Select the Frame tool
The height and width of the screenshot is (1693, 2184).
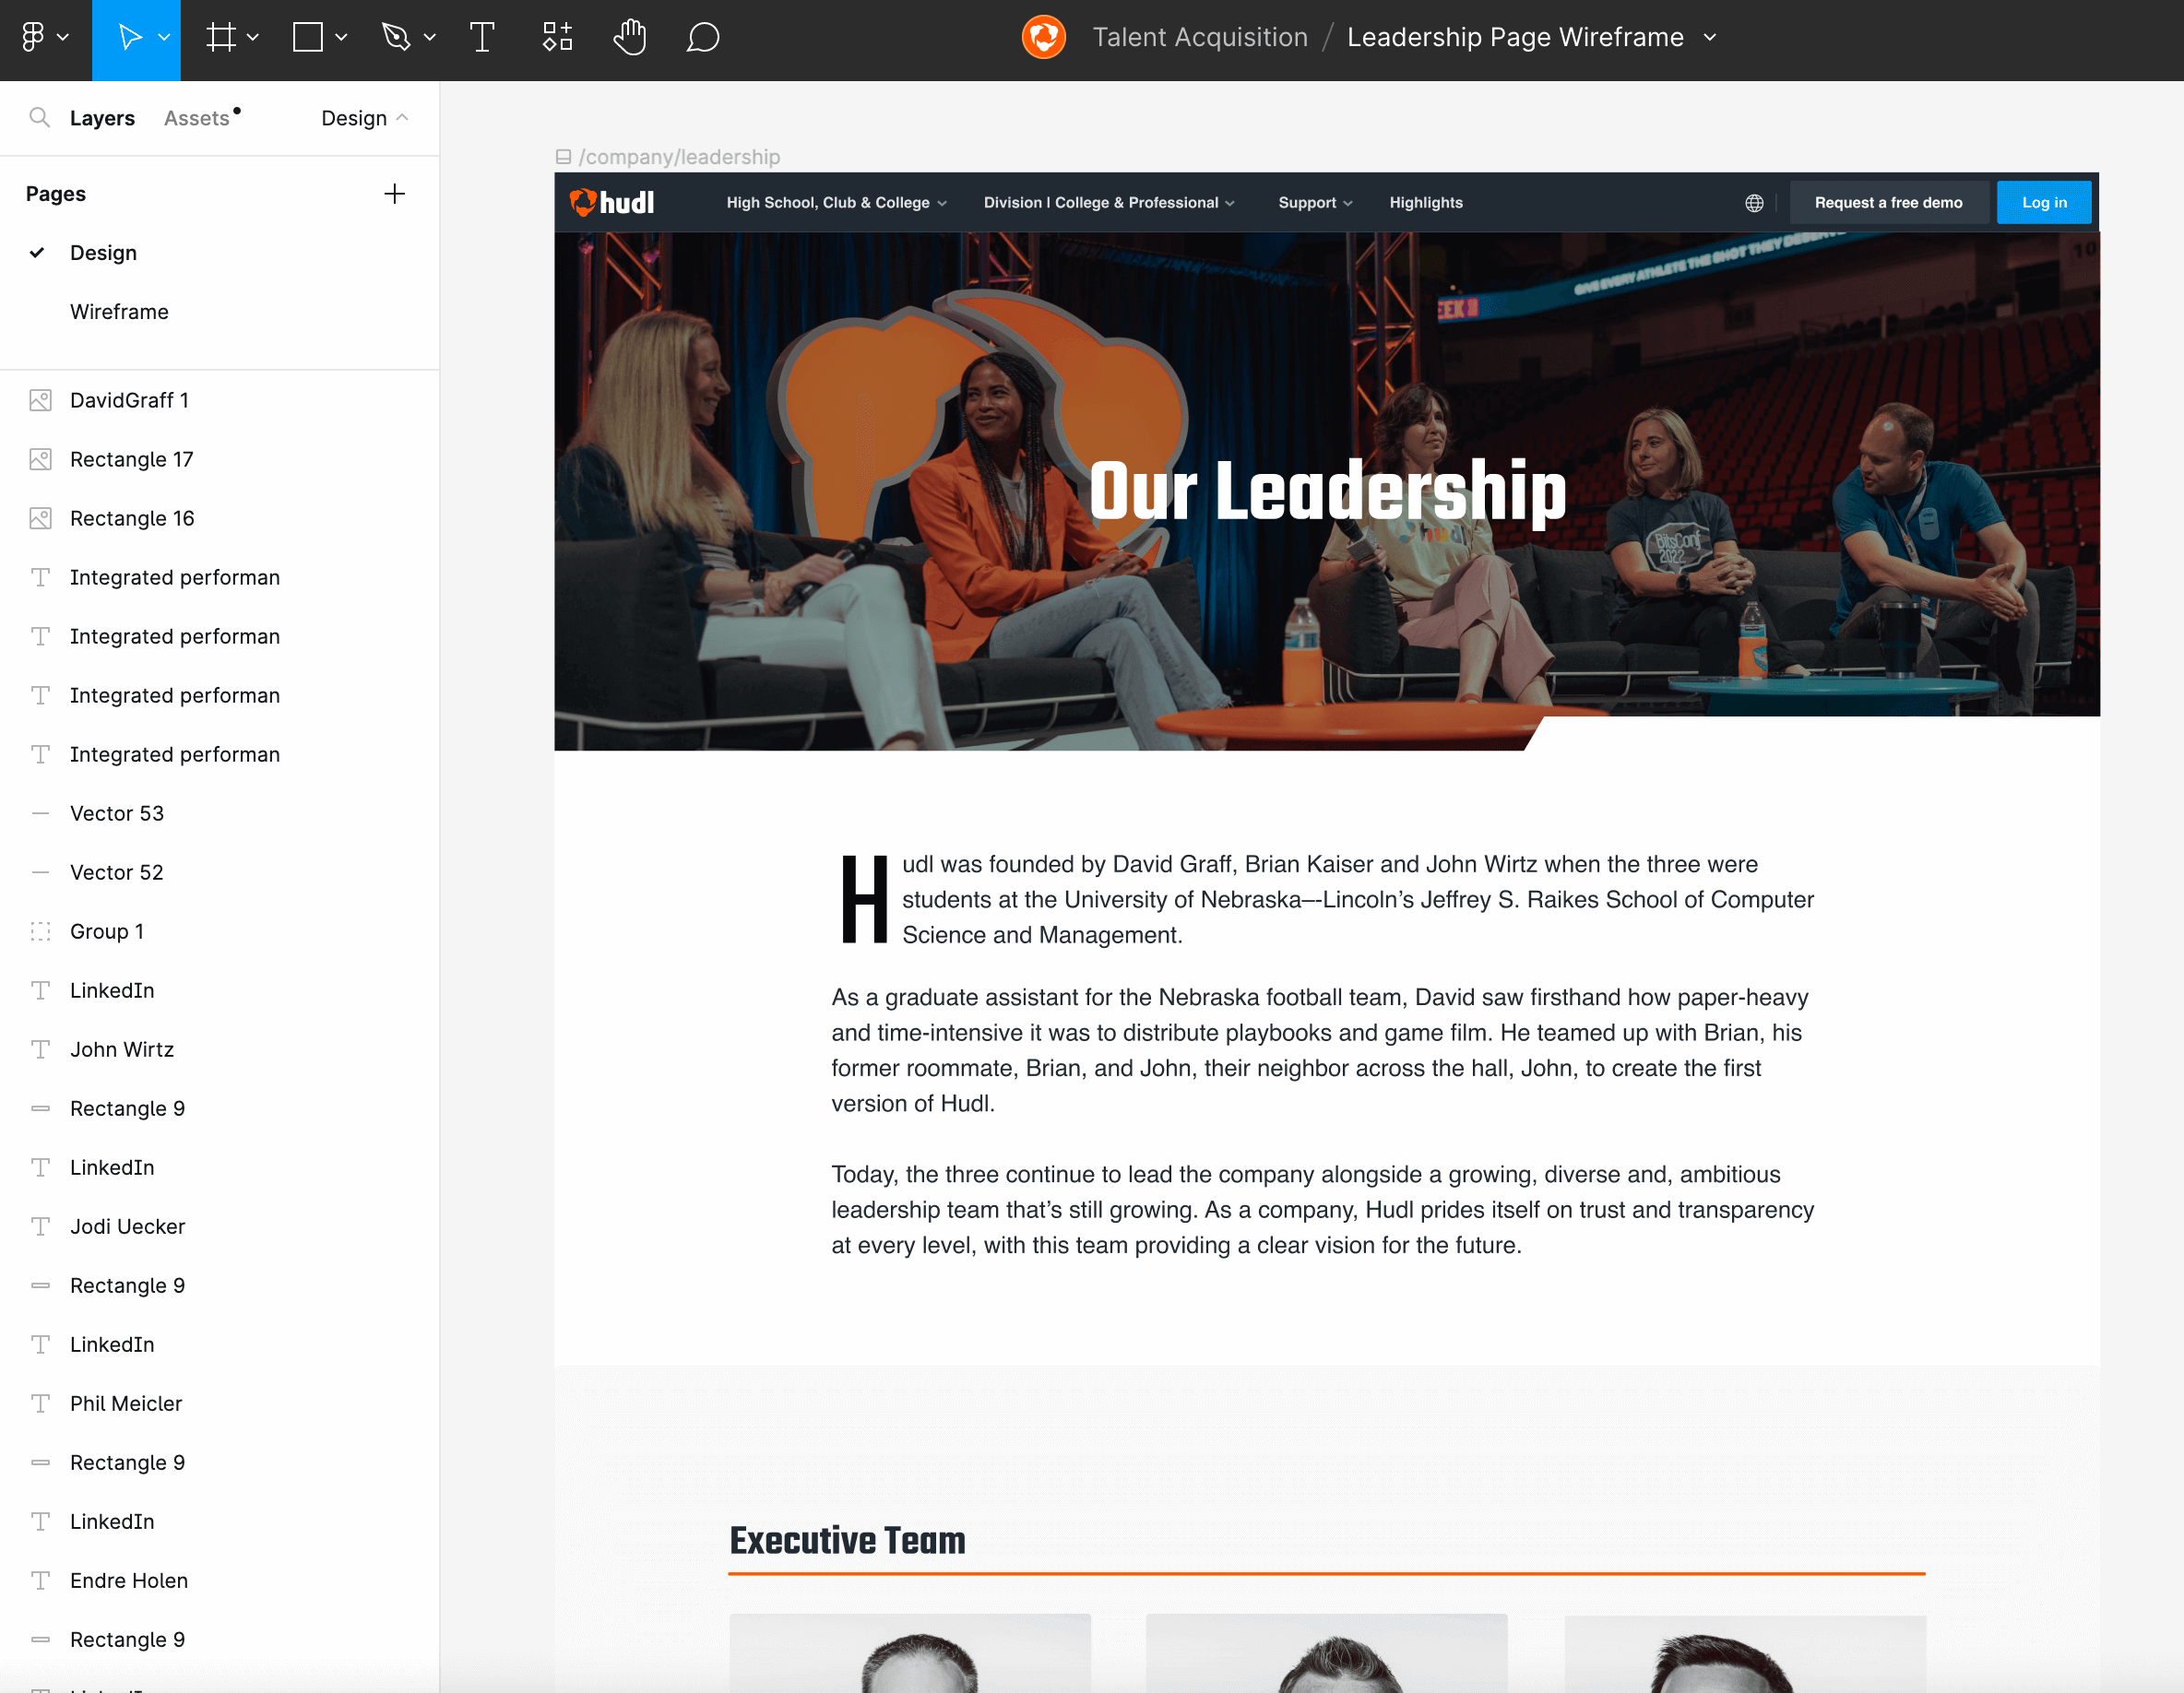point(220,38)
